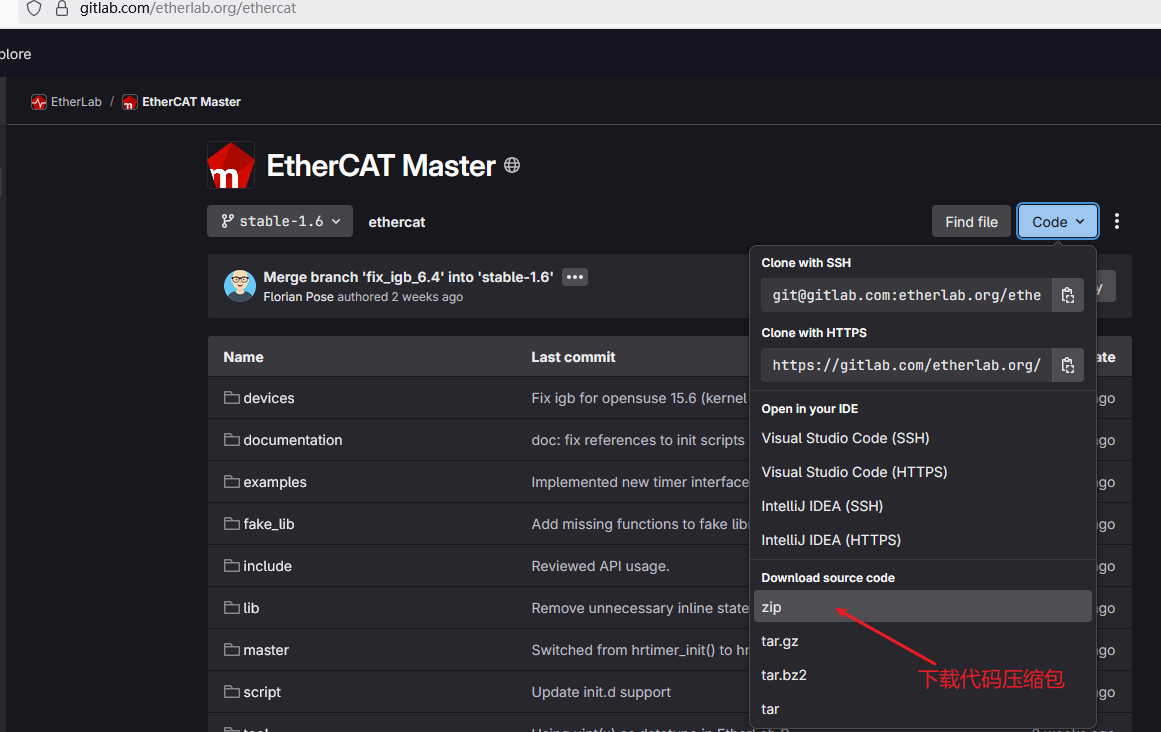Image resolution: width=1161 pixels, height=732 pixels.
Task: Select Visual Studio Code (SSH)
Action: [923, 438]
